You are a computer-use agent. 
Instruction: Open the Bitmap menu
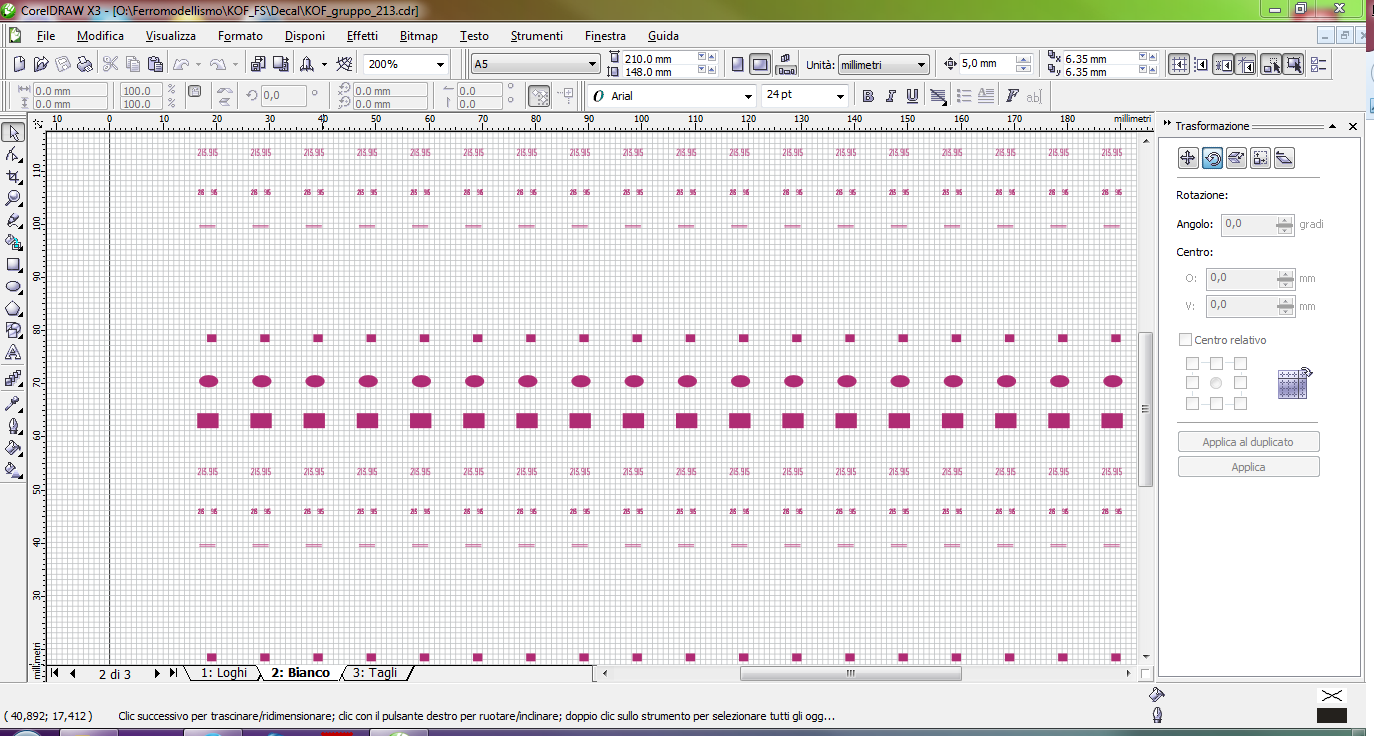click(418, 35)
